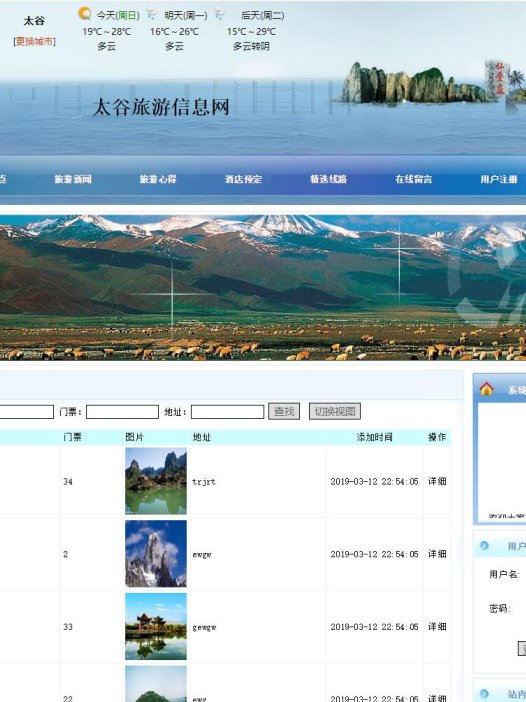Image resolution: width=526 pixels, height=702 pixels.
Task: Click the 图片 column header
Action: point(134,437)
